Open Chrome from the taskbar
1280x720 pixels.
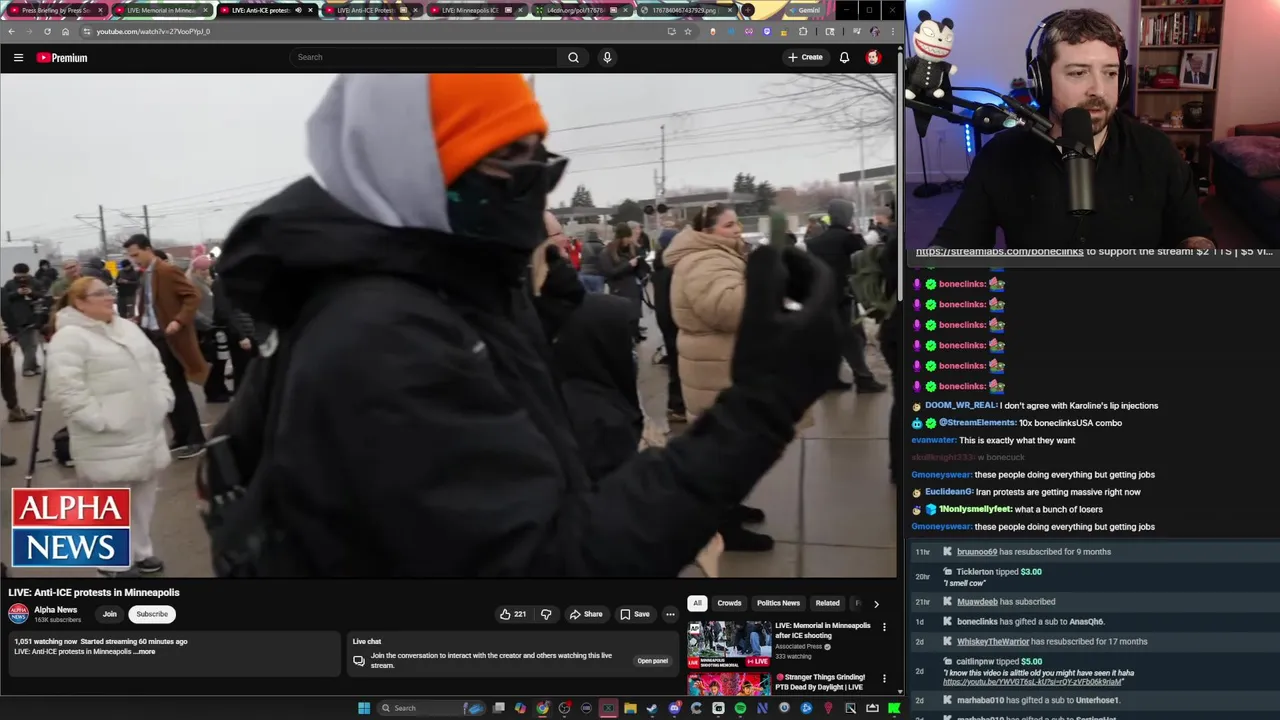[543, 708]
